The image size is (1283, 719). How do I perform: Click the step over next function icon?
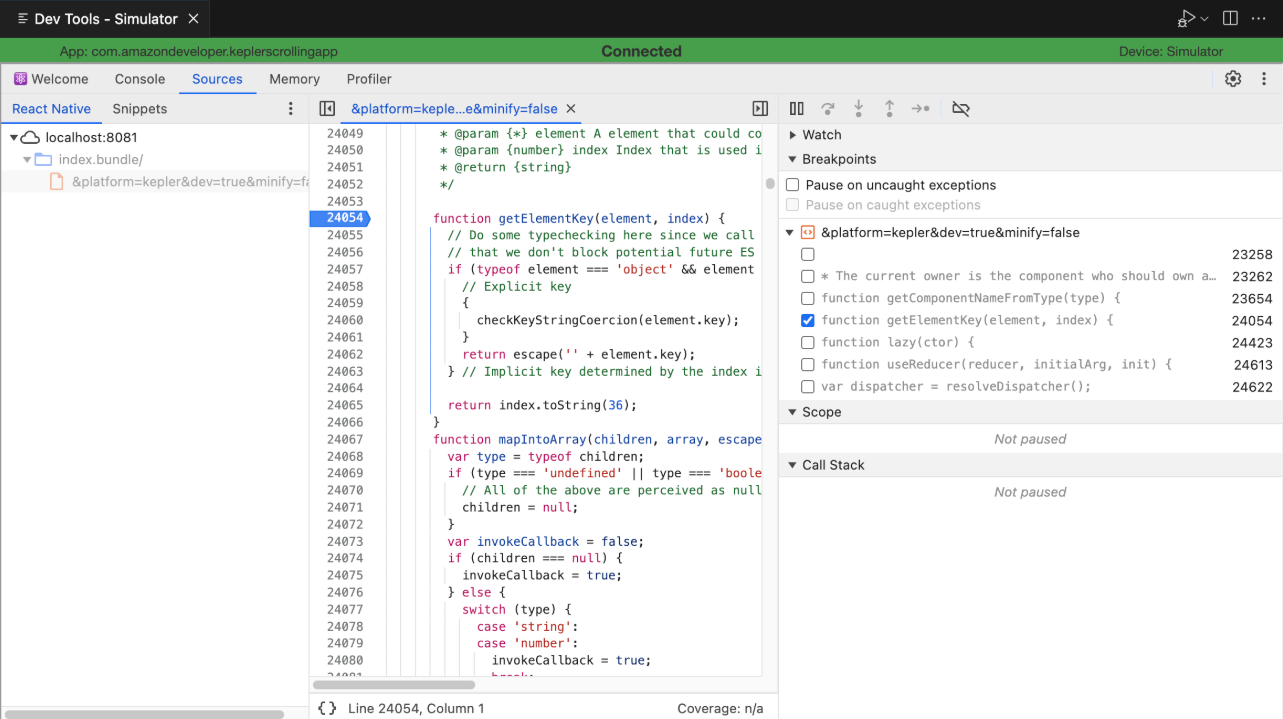tap(828, 108)
